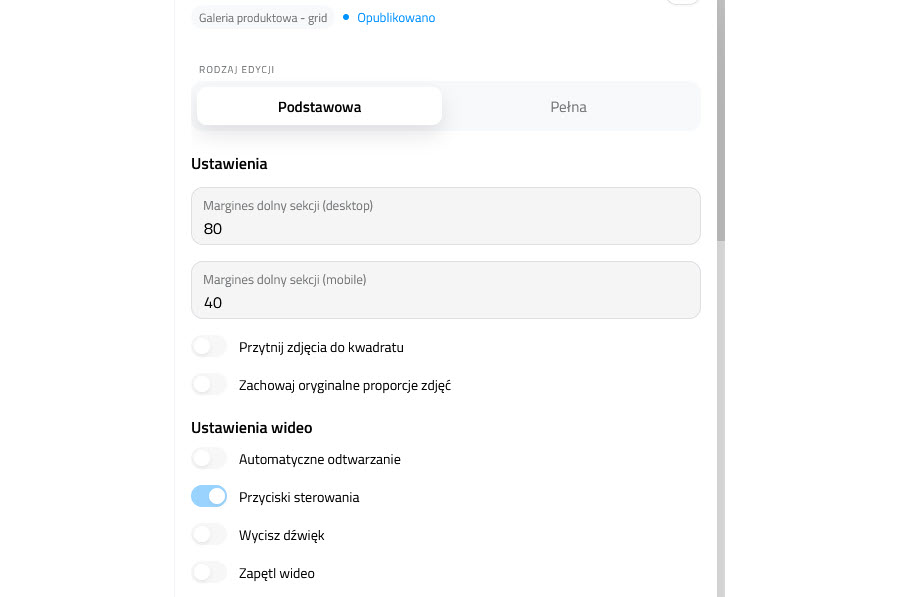Click the "Ustawienia" section heading
This screenshot has width=900, height=597.
[229, 163]
